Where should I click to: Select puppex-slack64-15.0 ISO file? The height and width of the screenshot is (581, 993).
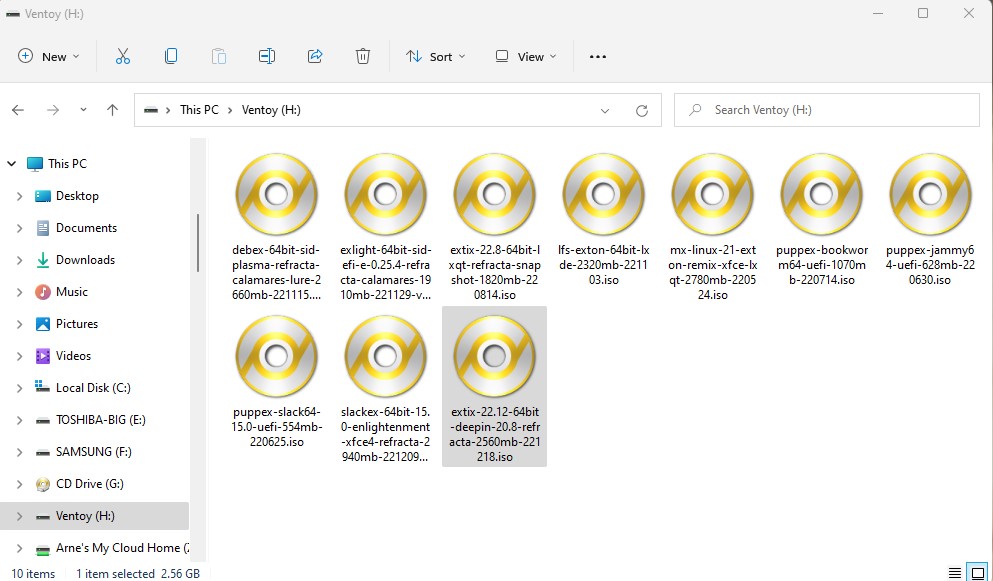pyautogui.click(x=277, y=381)
